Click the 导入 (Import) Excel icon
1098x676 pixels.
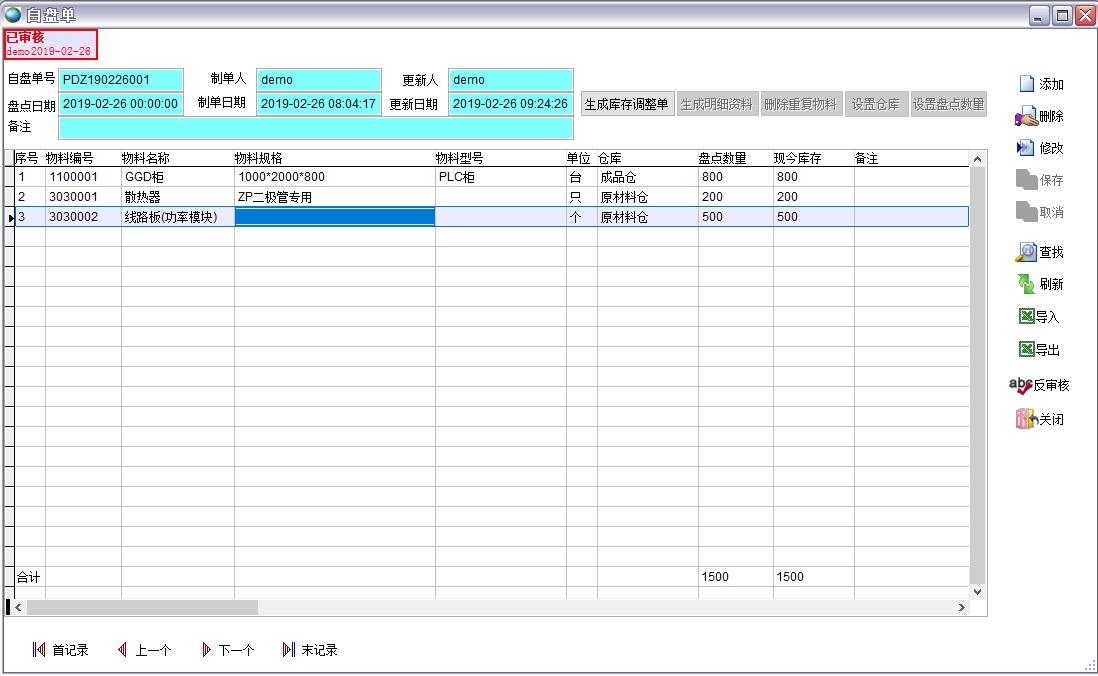[1027, 317]
